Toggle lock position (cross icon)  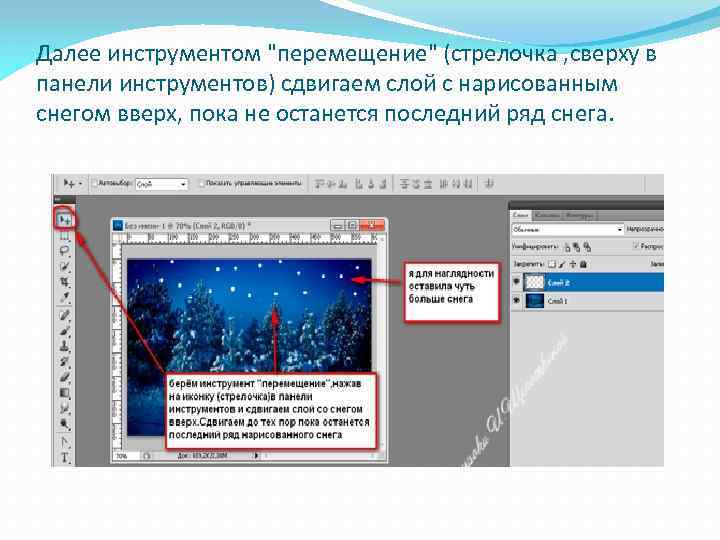[573, 264]
